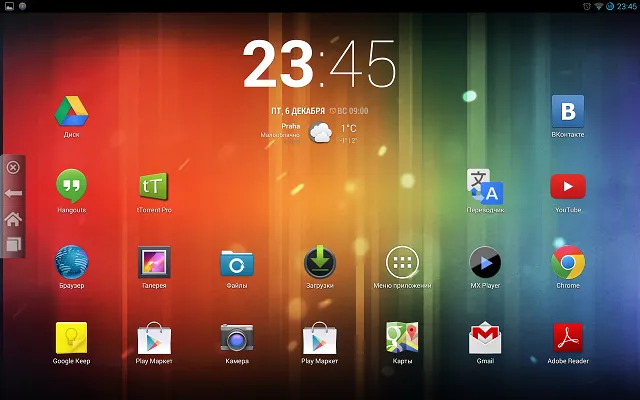
Task: Launch YouTube
Action: point(568,187)
